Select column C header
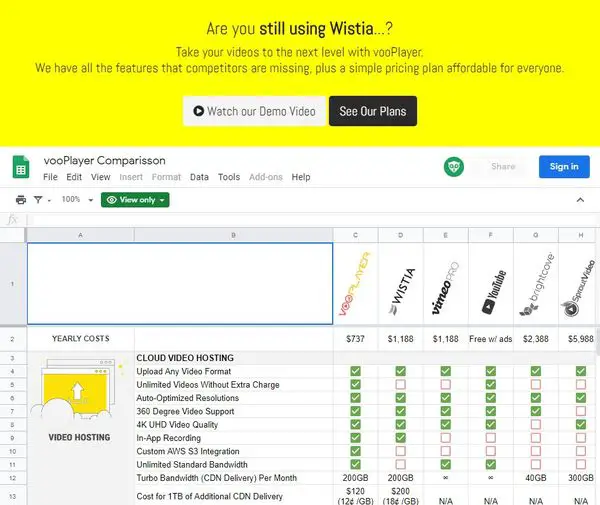The image size is (600, 505). [x=355, y=235]
